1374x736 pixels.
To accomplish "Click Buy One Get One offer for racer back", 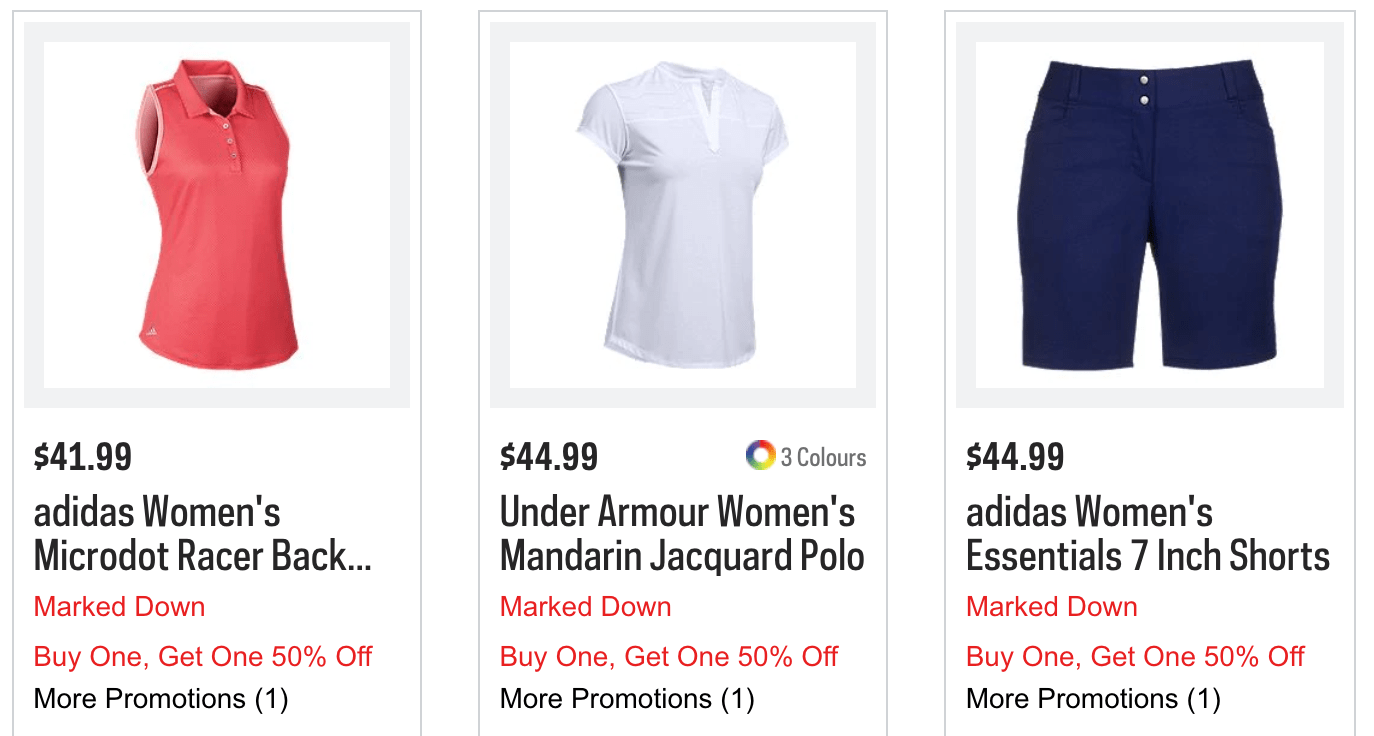I will click(x=203, y=657).
